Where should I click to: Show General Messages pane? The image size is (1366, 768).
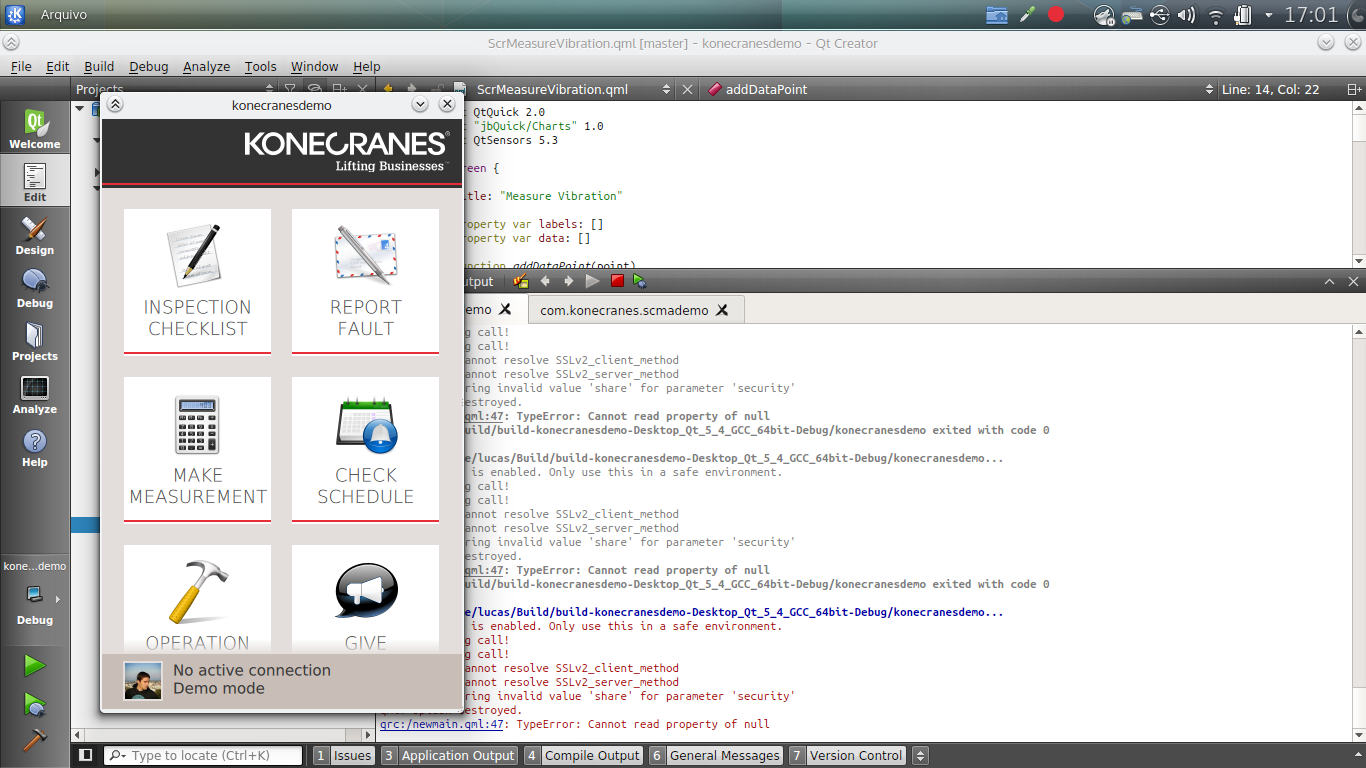coord(715,756)
